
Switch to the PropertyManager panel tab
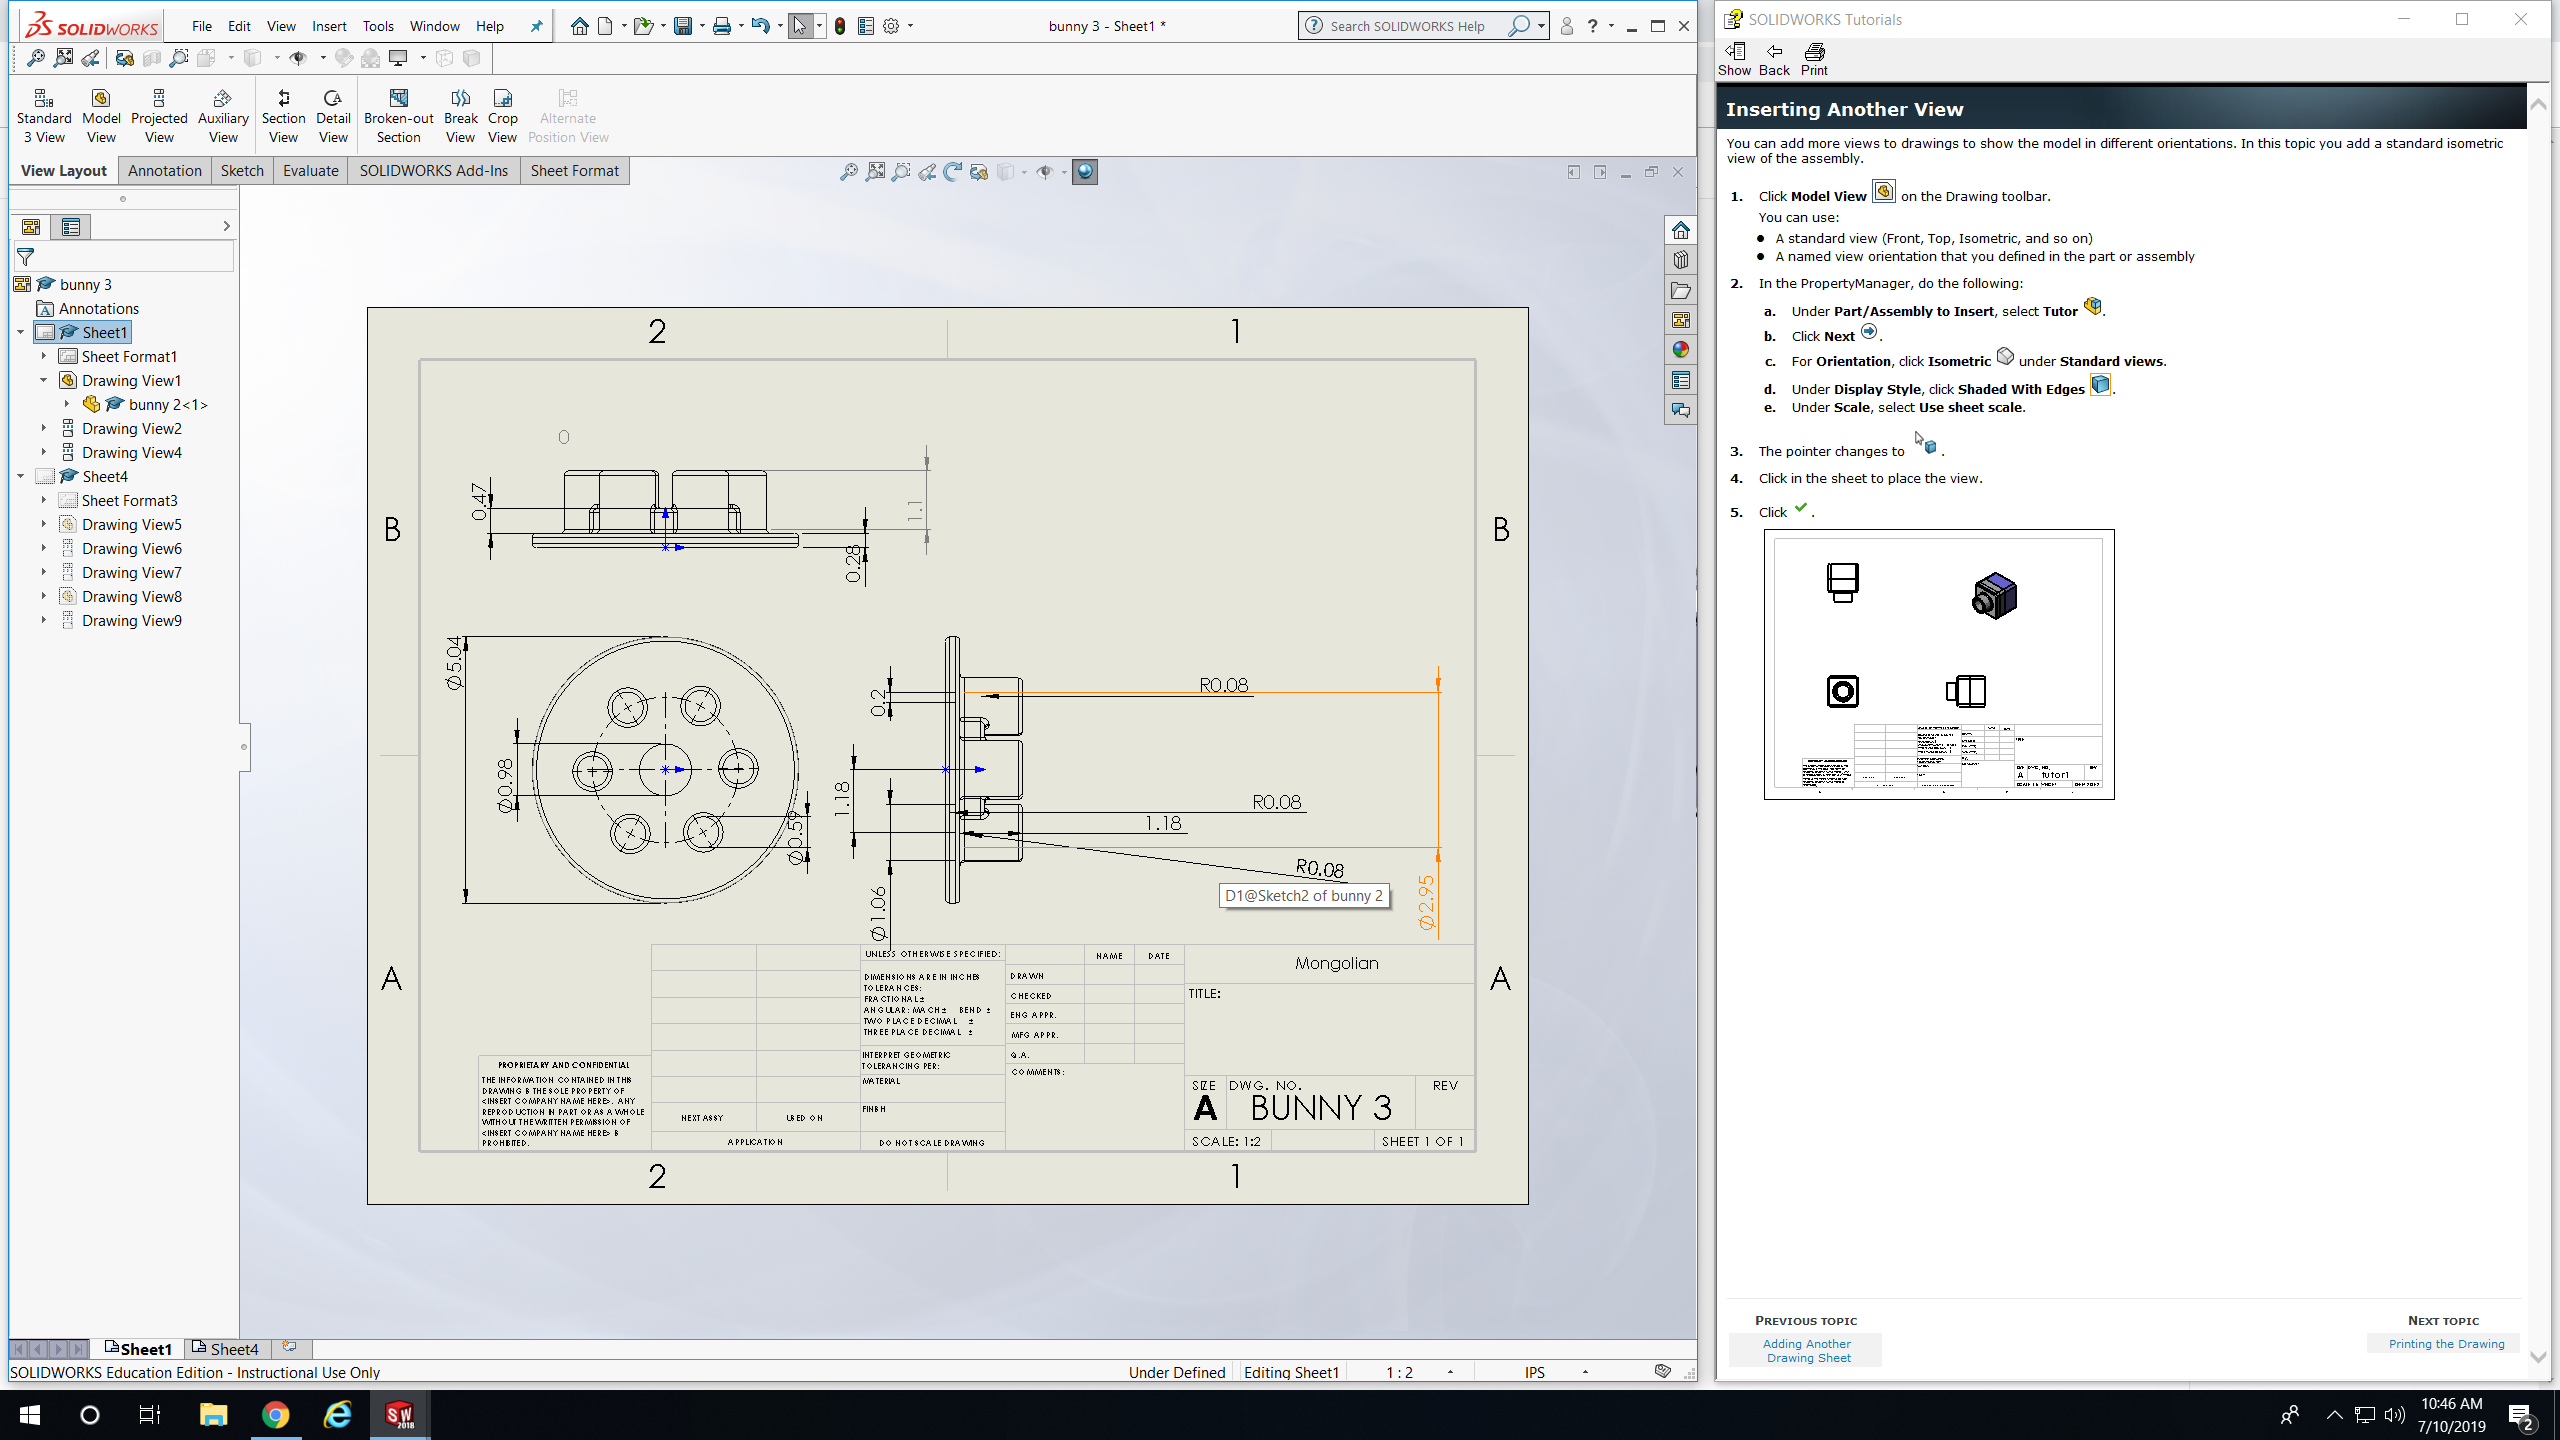tap(70, 227)
